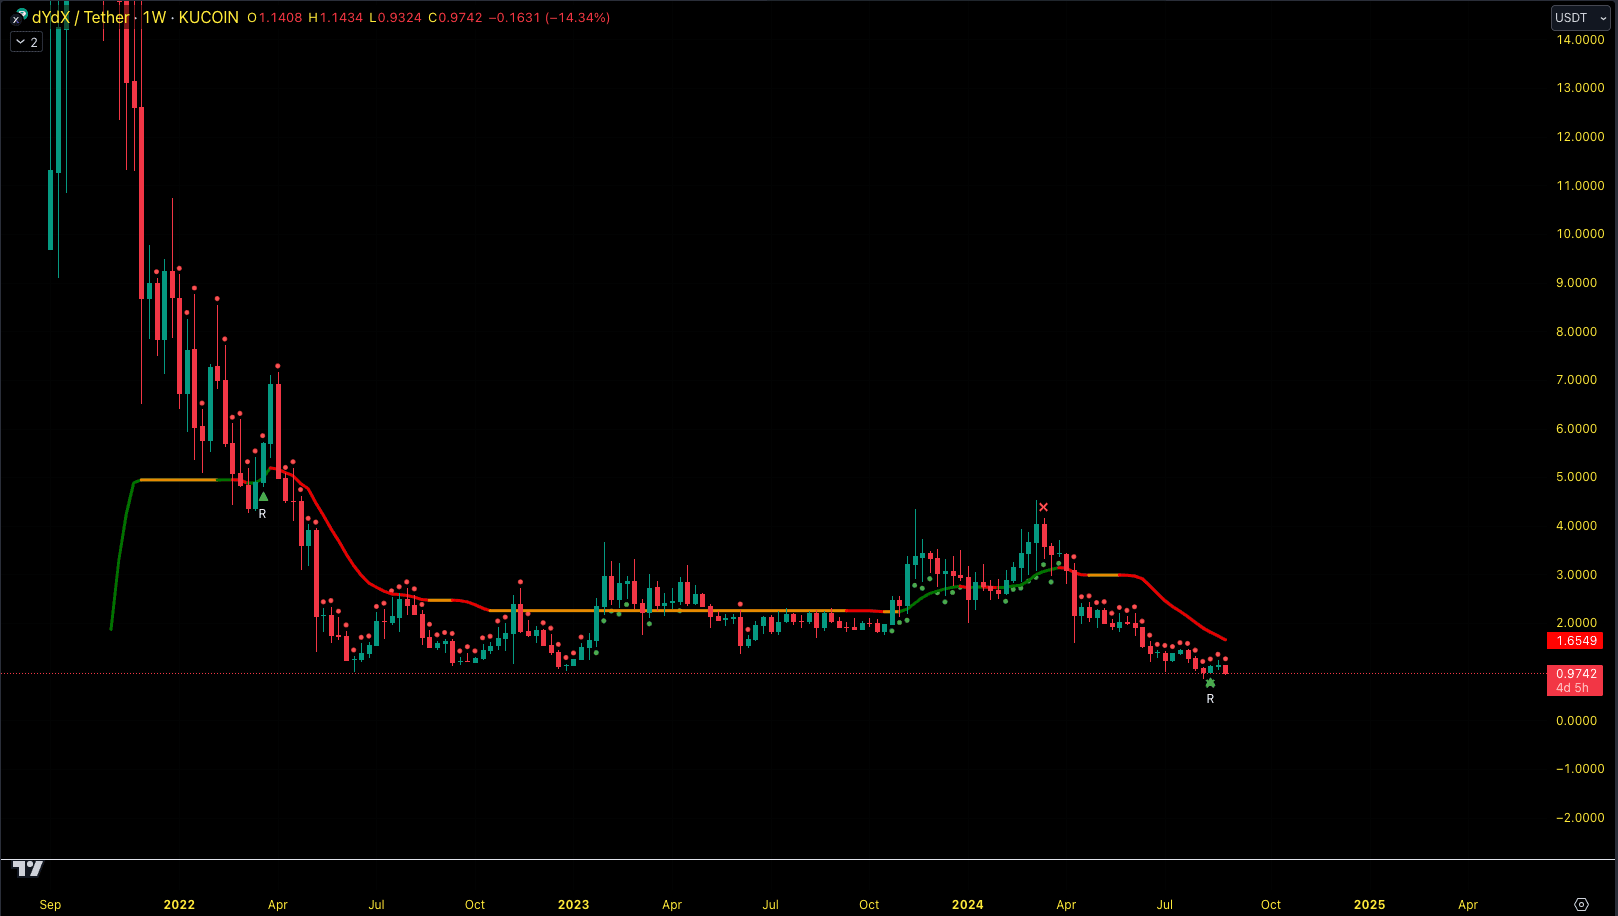Image resolution: width=1618 pixels, height=916 pixels.
Task: Open the USDT currency dropdown
Action: tap(1580, 17)
